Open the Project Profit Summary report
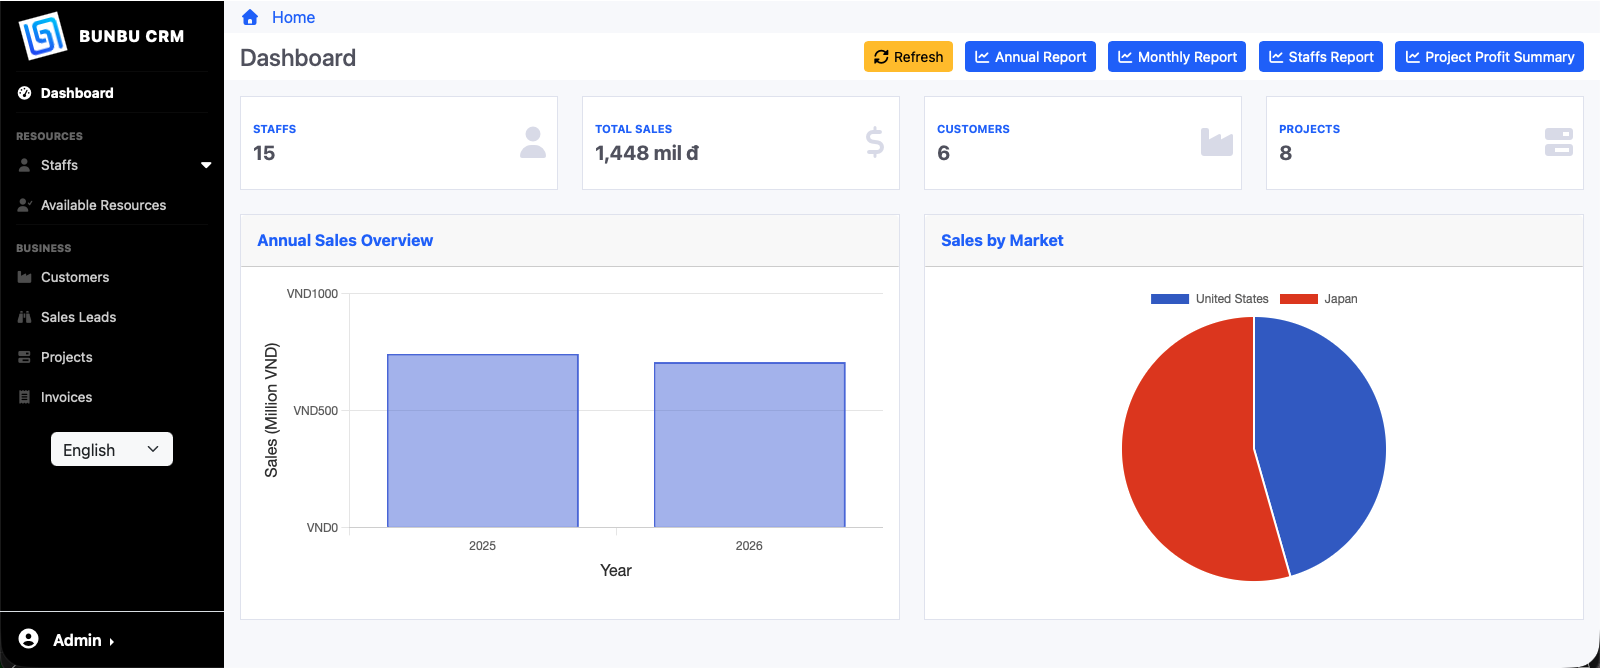This screenshot has width=1600, height=668. (1489, 57)
